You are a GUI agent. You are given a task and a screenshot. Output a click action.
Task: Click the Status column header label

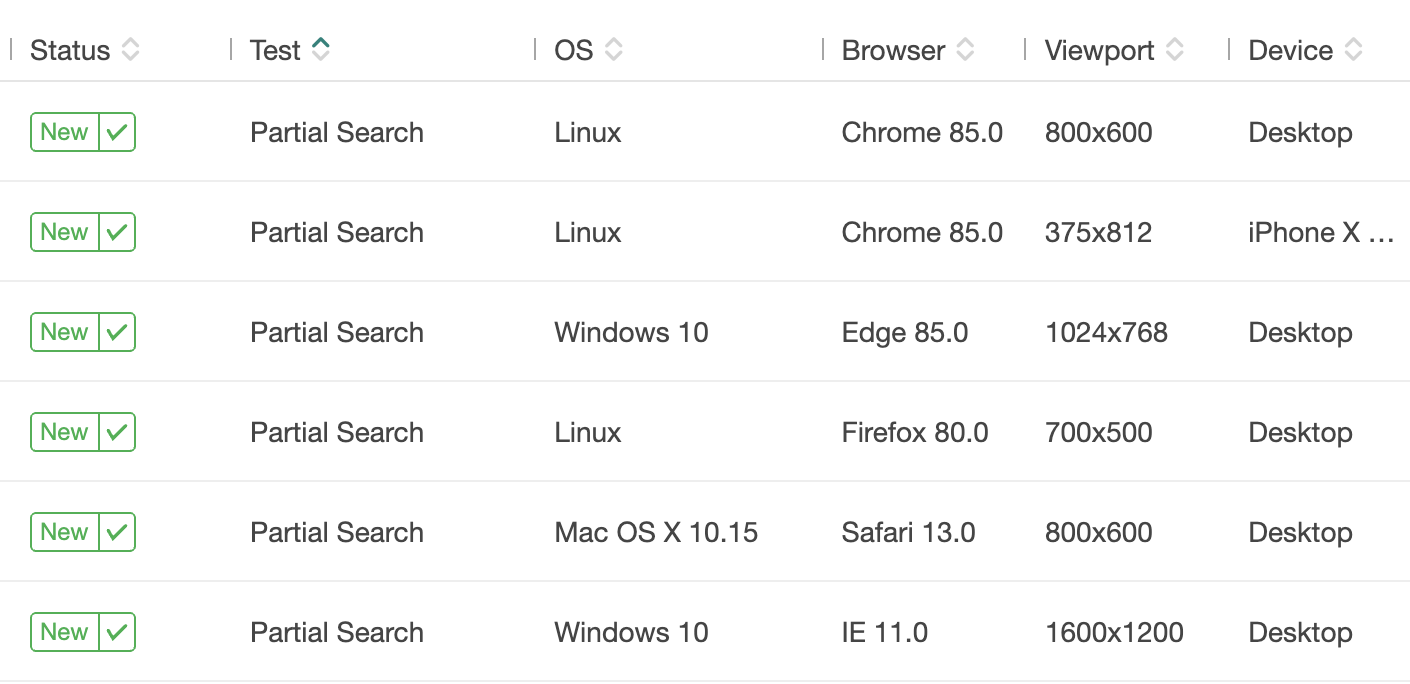[70, 50]
